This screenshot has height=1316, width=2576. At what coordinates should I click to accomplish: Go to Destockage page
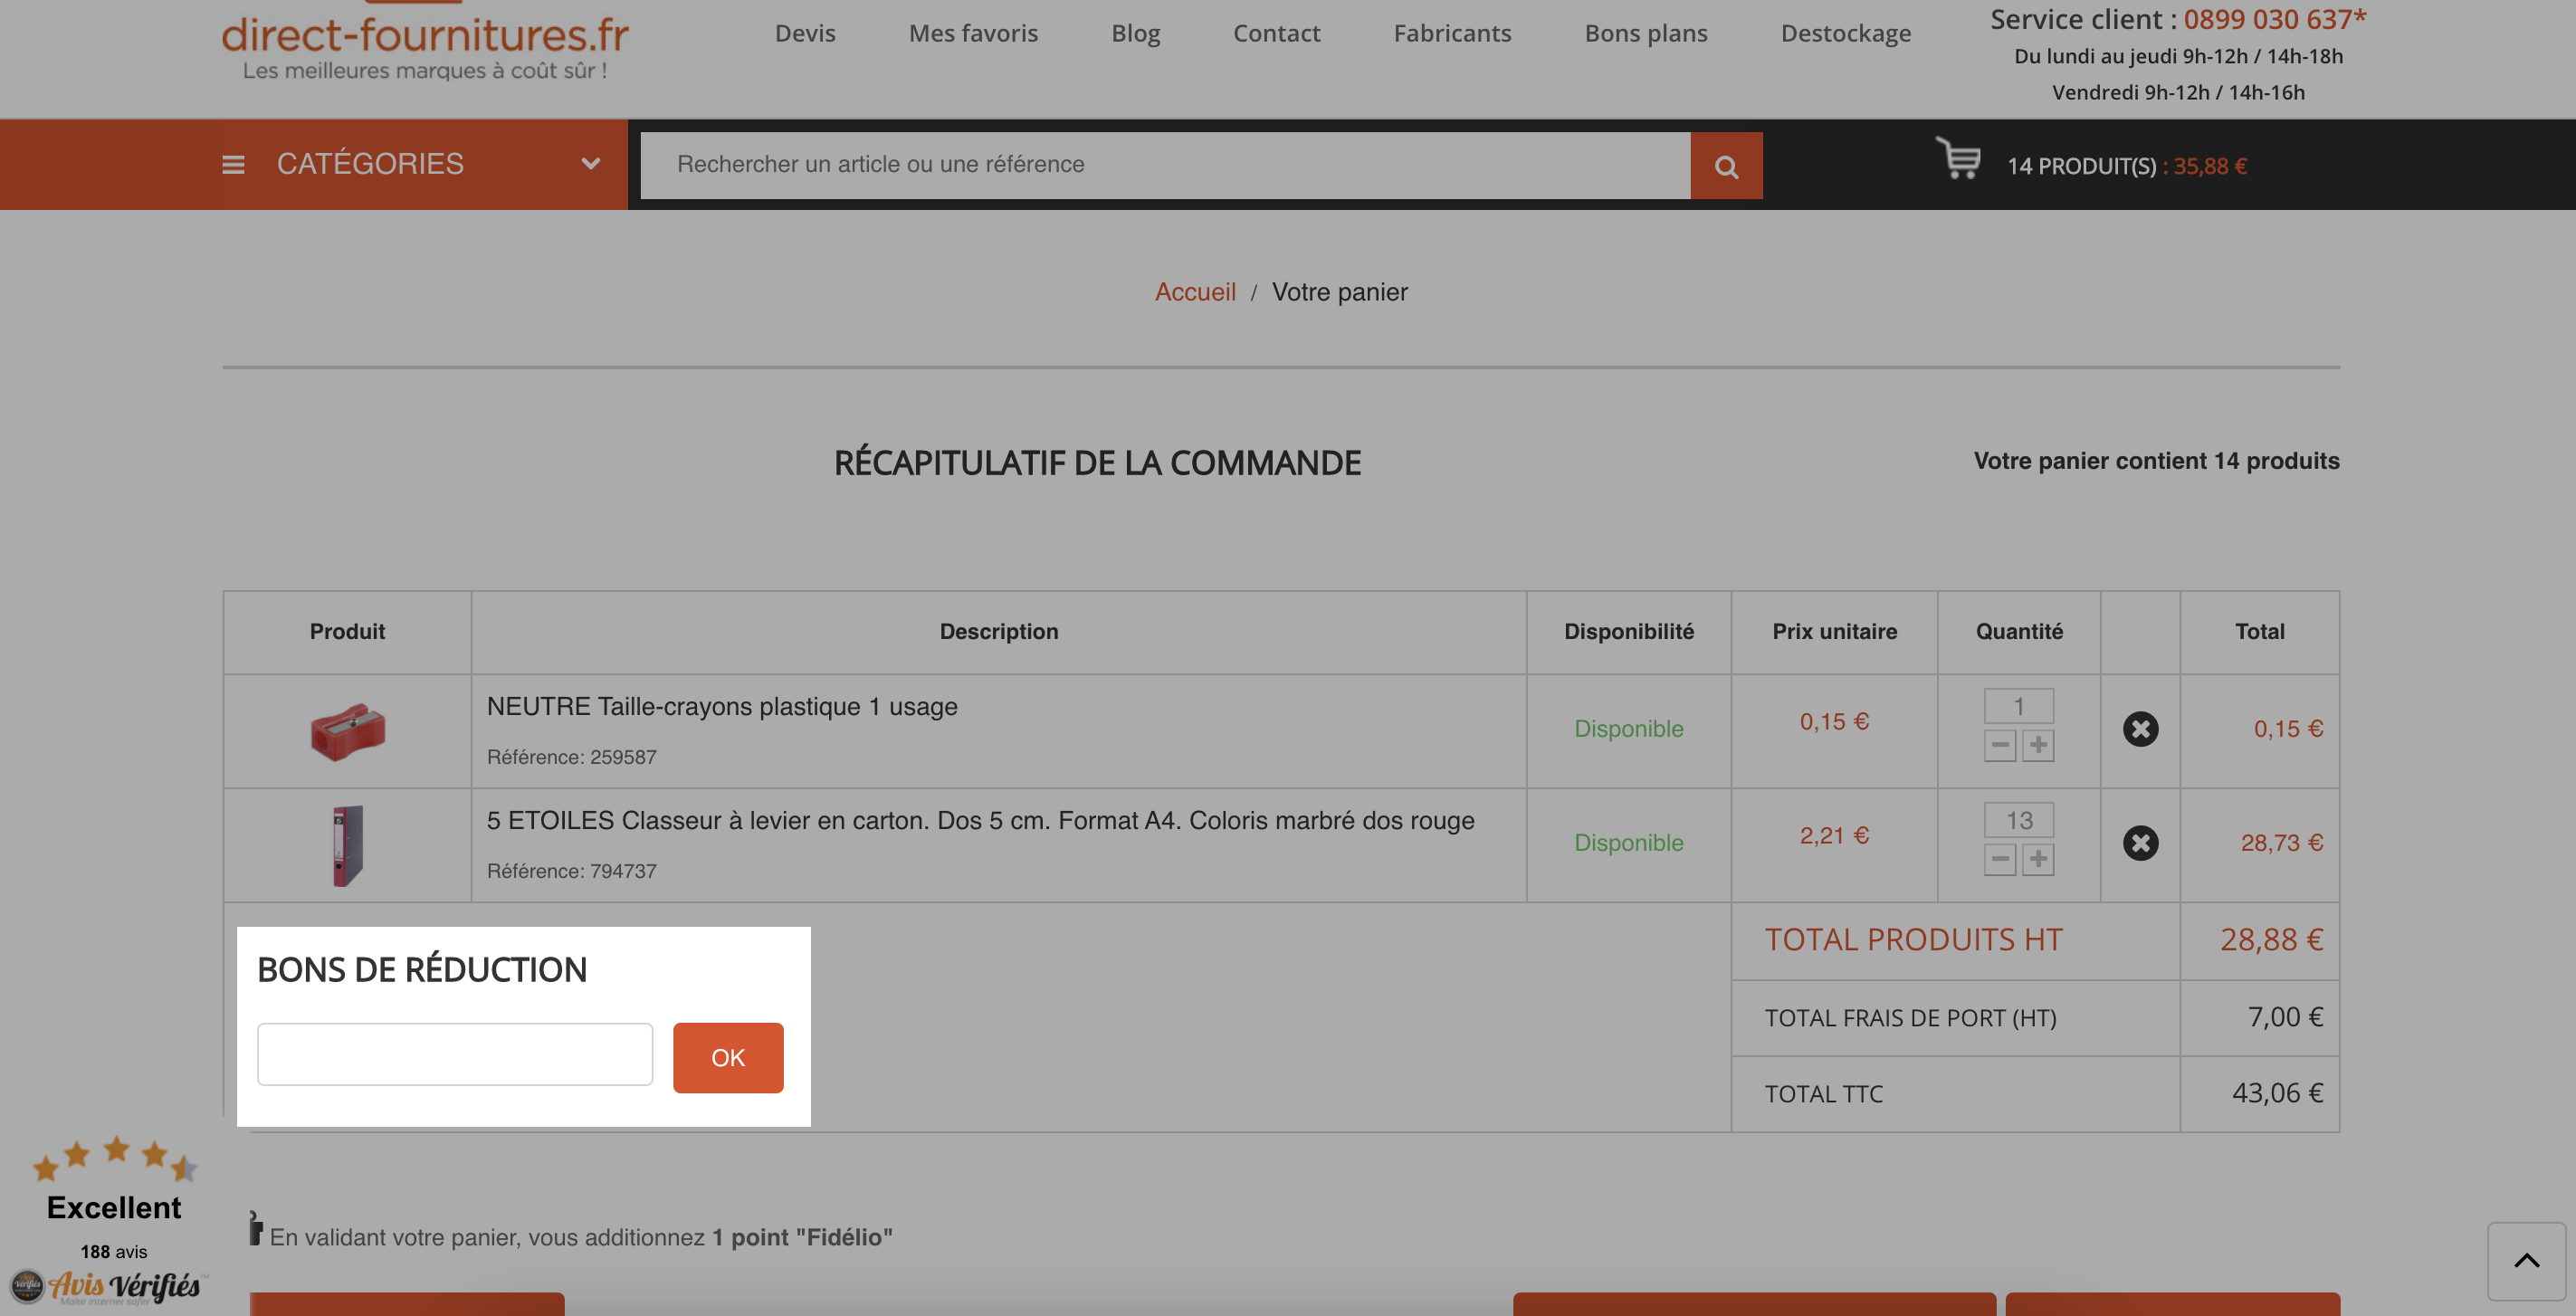pyautogui.click(x=1845, y=33)
